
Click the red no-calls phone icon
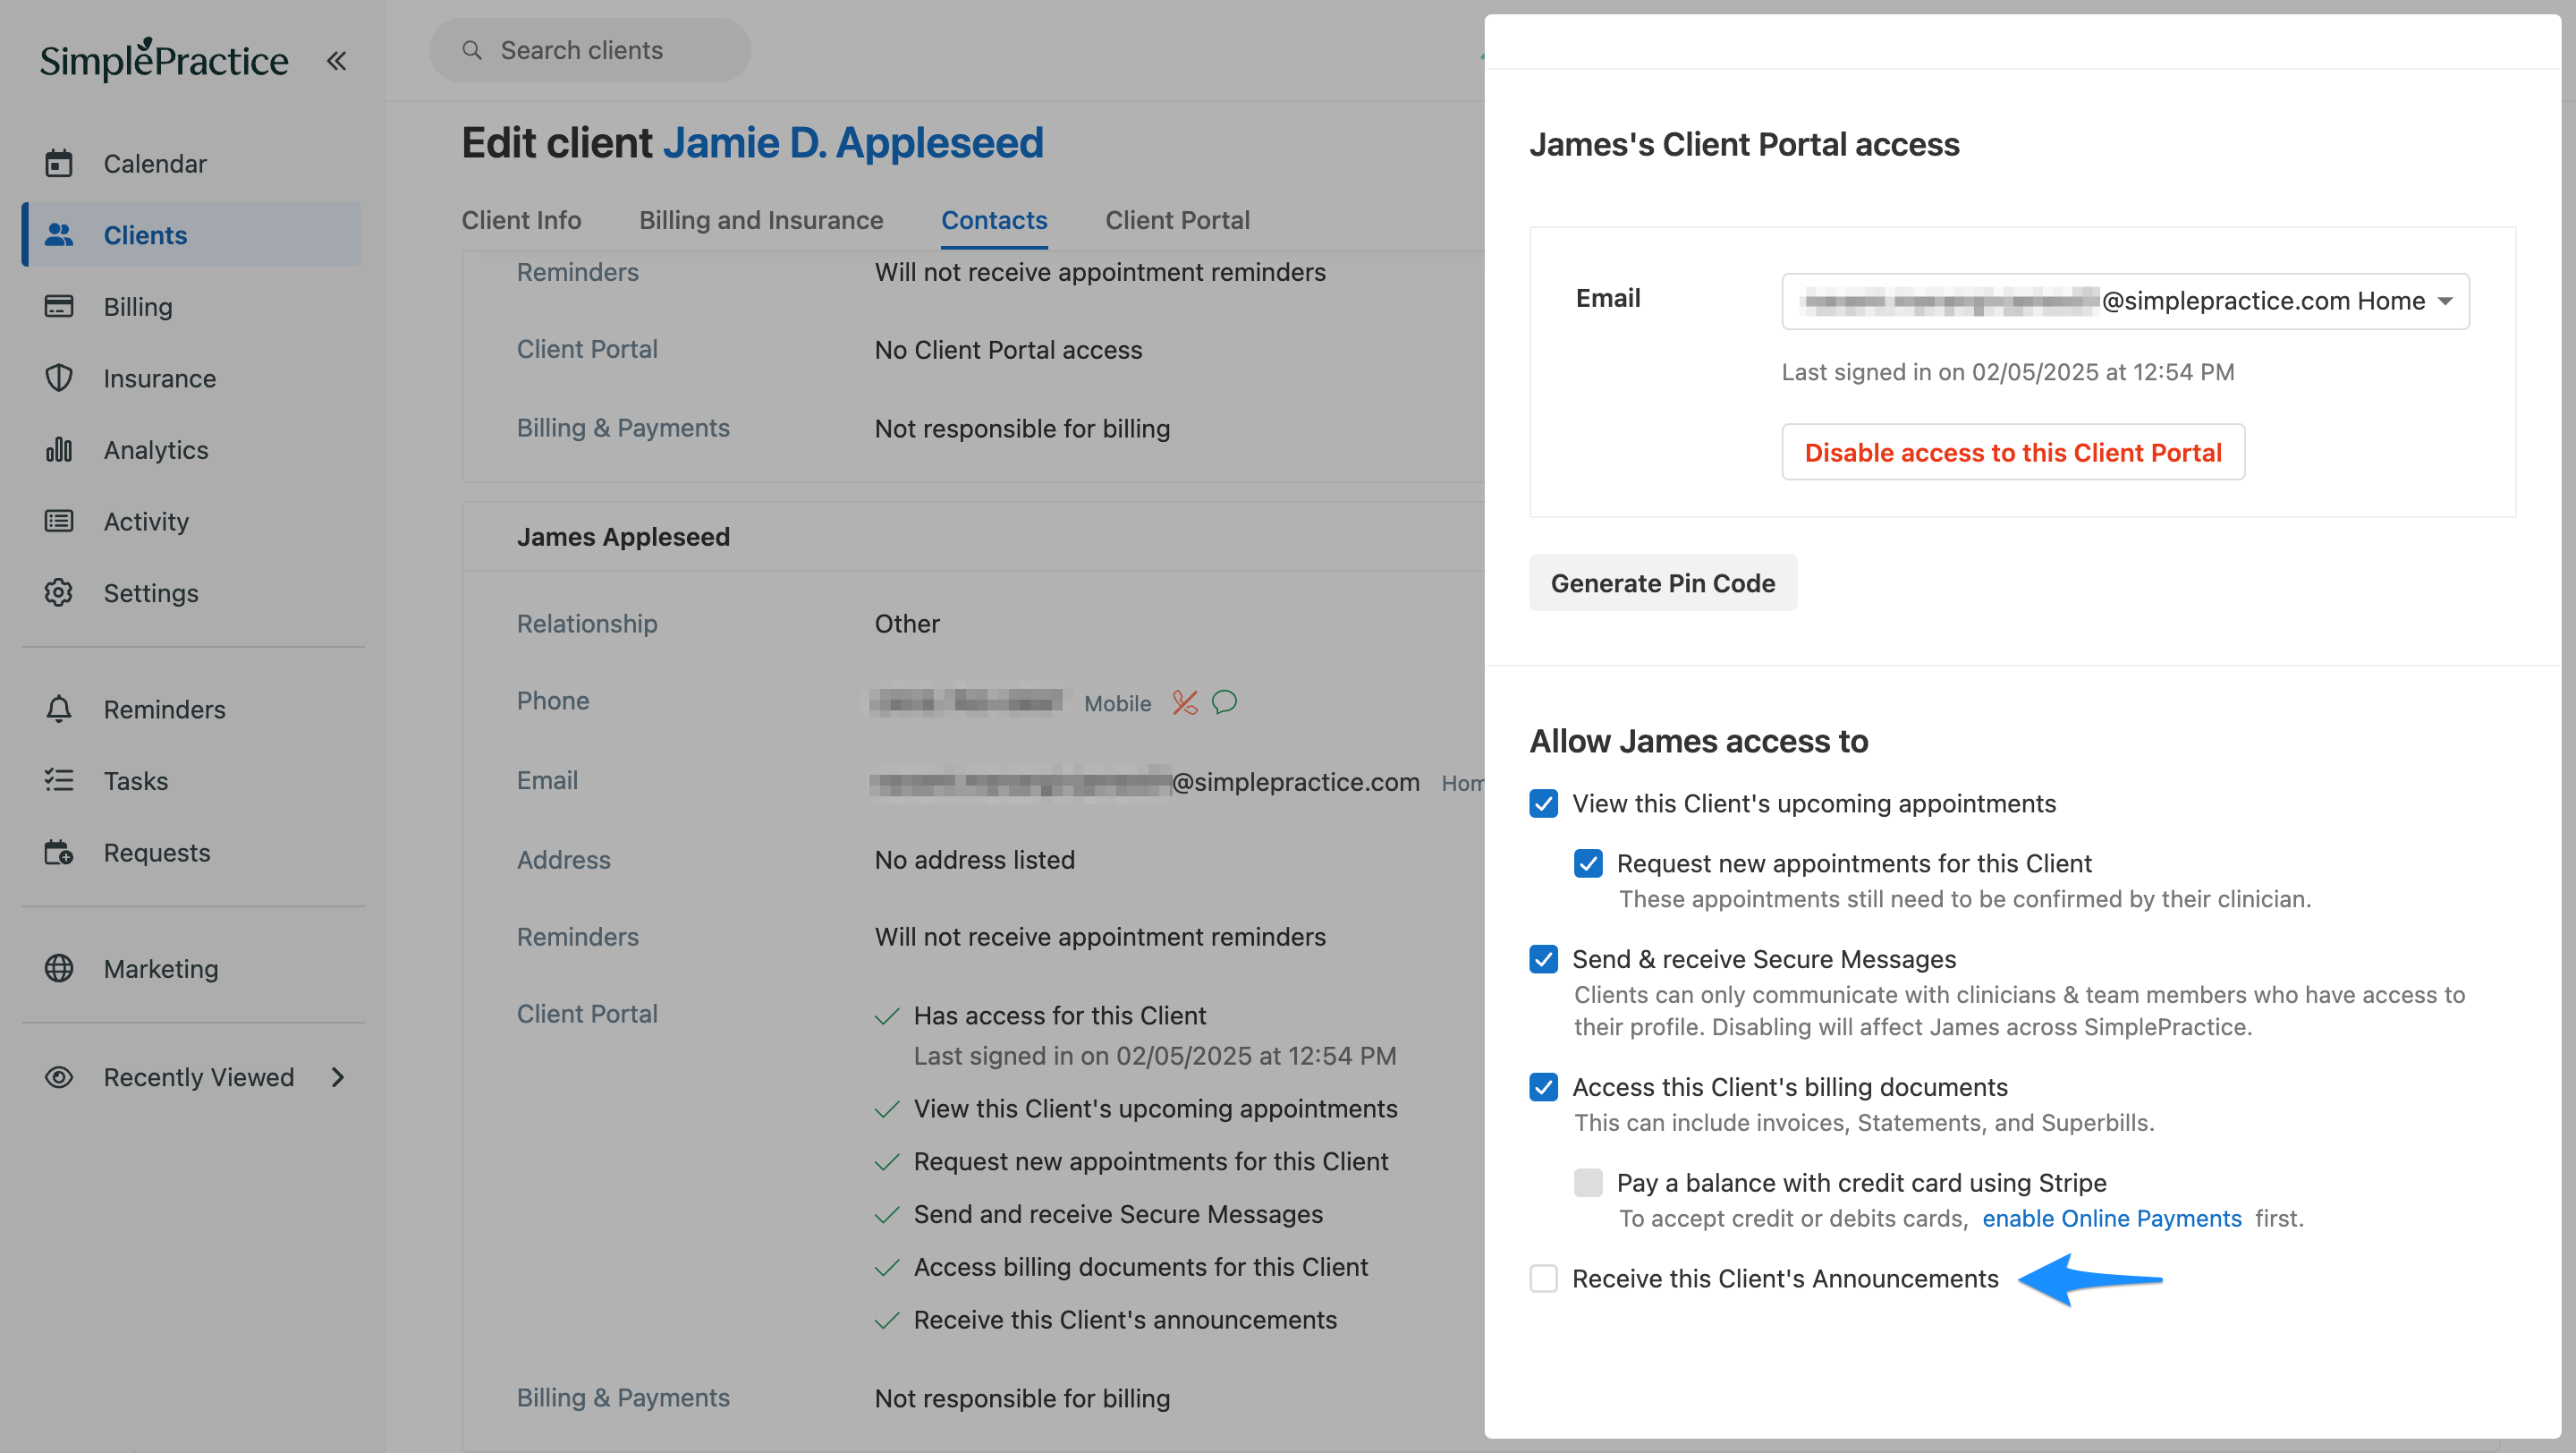pos(1185,703)
